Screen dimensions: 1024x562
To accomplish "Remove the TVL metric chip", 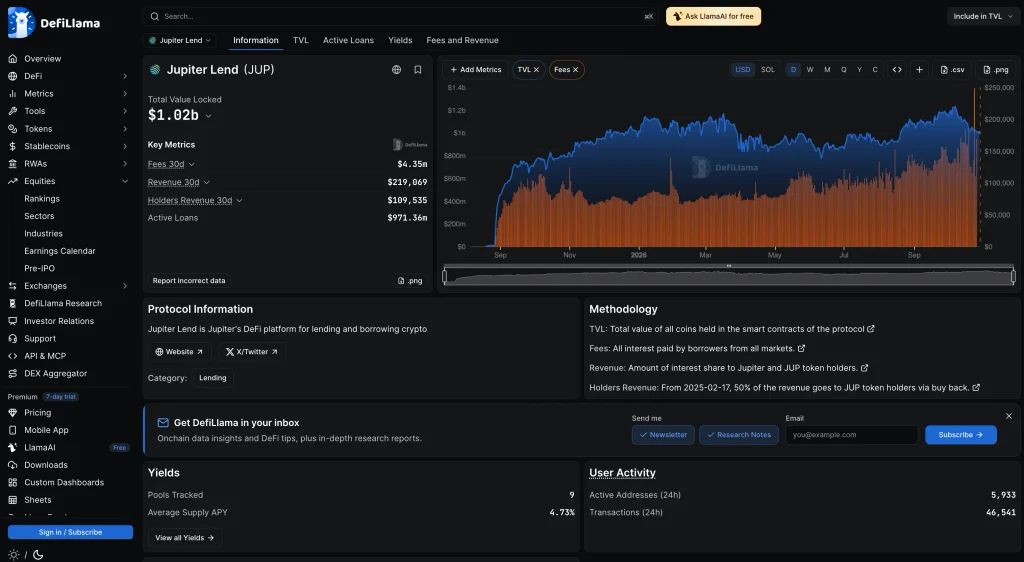I will pos(536,70).
